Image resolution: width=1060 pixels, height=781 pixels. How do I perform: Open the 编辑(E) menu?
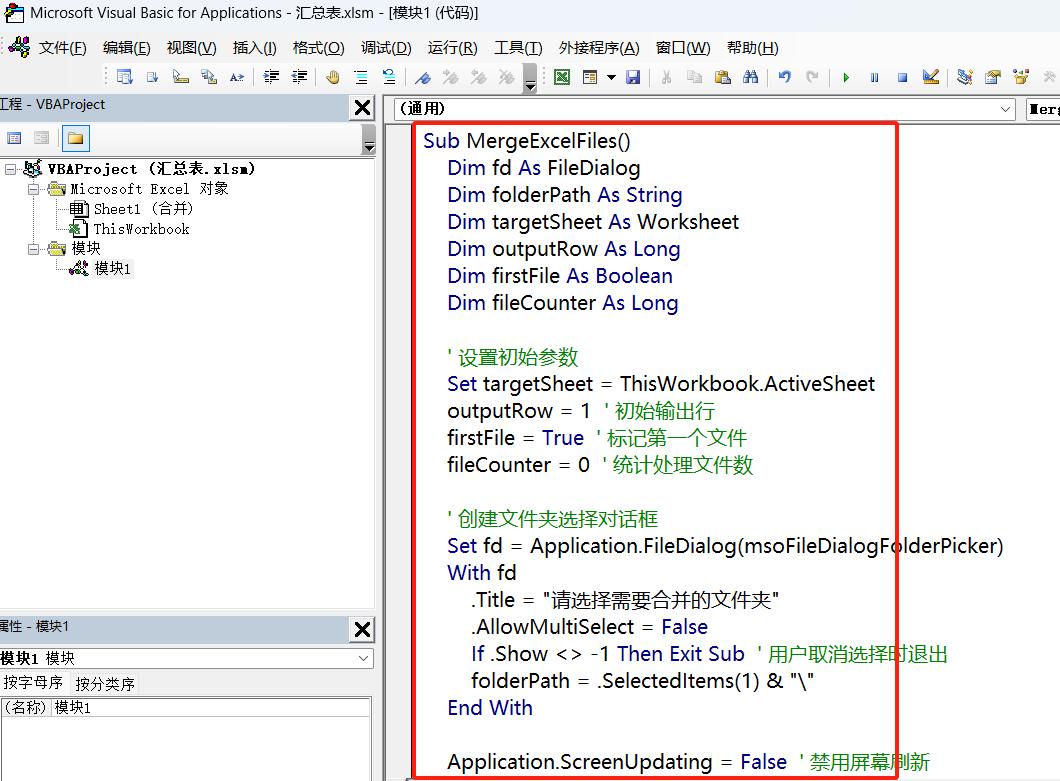(126, 48)
